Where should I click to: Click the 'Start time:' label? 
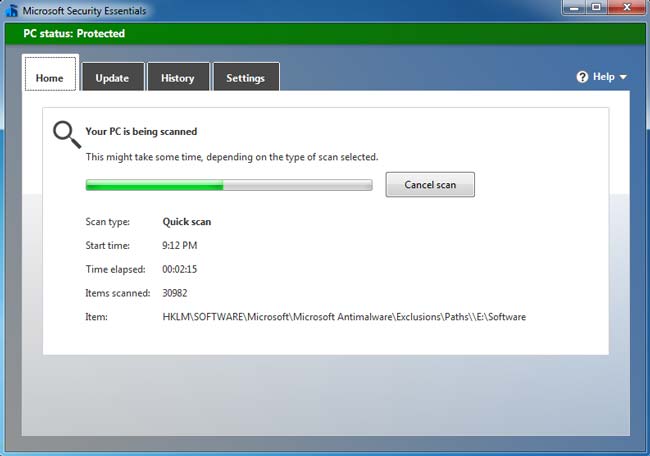(107, 245)
